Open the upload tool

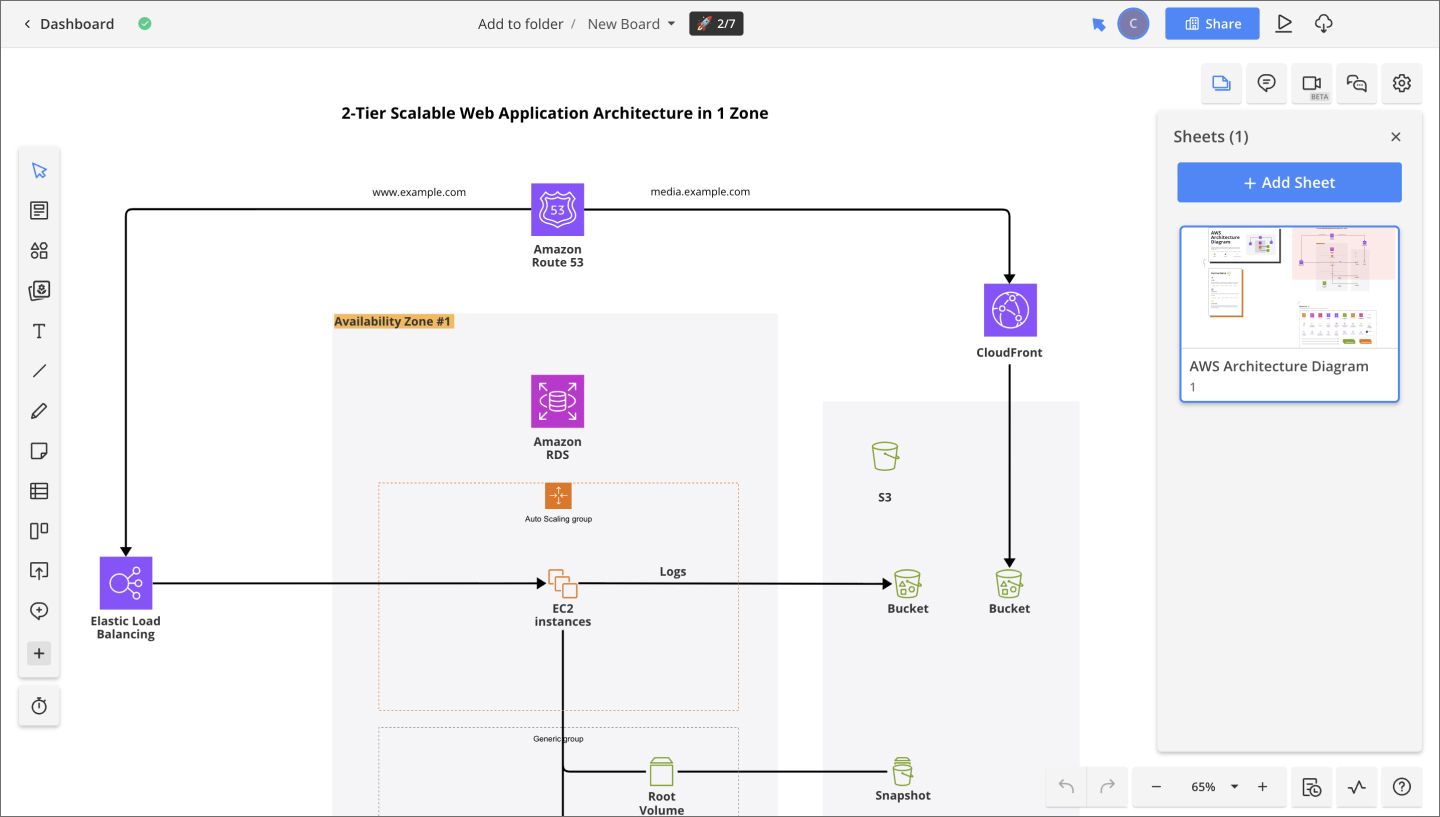tap(39, 571)
